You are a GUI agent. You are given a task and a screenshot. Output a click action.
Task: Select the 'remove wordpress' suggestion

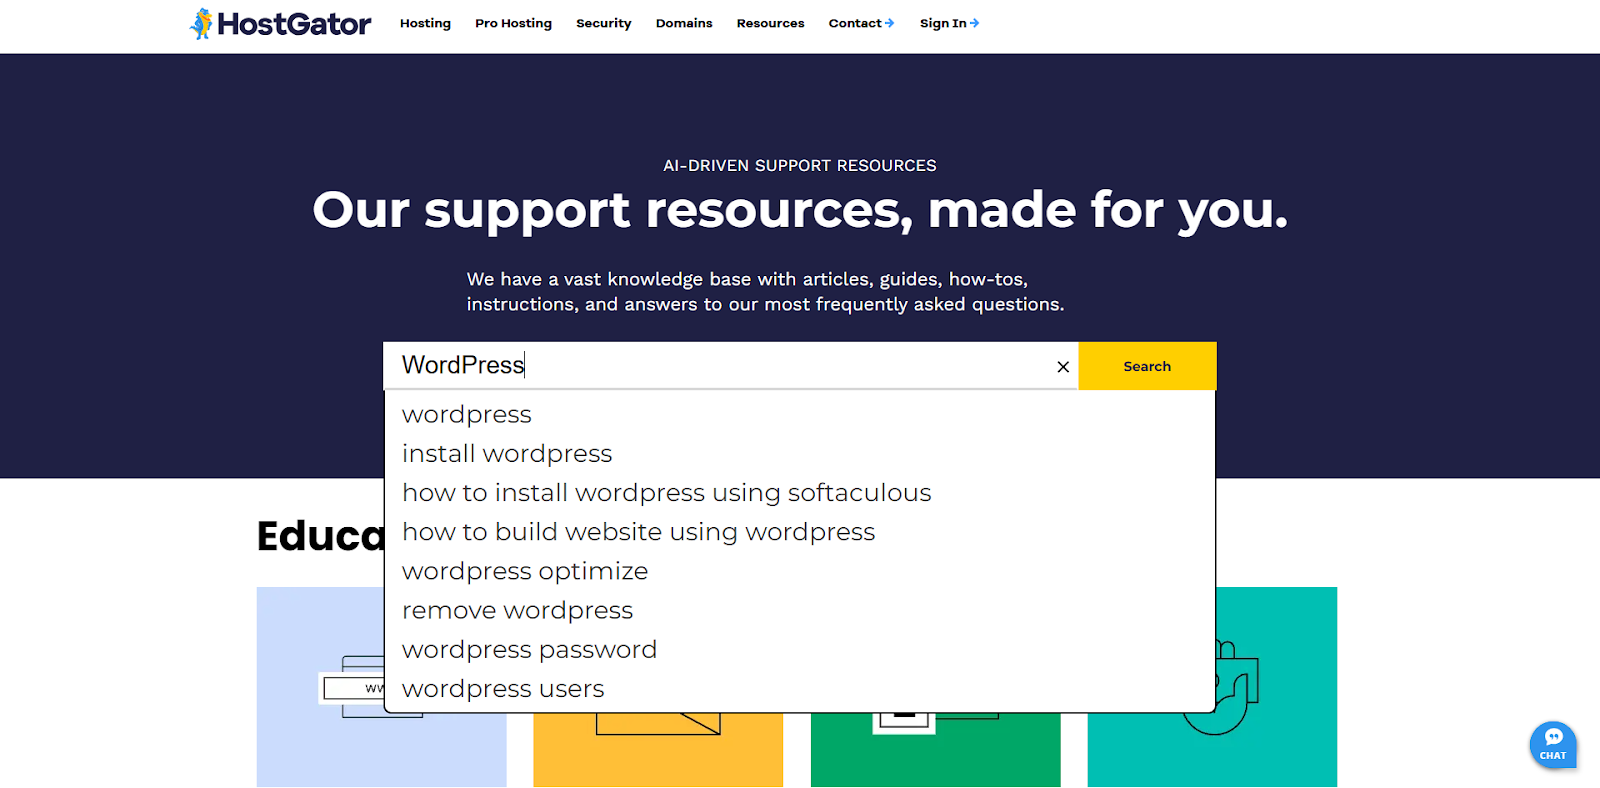tap(799, 610)
